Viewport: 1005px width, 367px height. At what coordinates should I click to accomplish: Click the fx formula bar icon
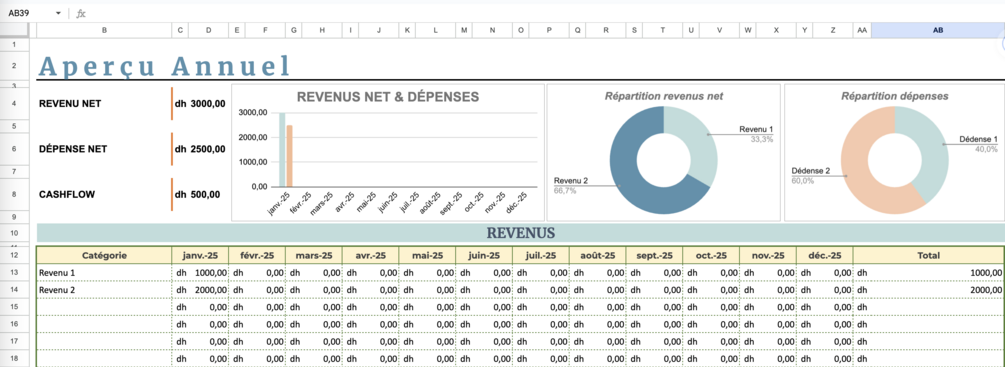(x=81, y=13)
